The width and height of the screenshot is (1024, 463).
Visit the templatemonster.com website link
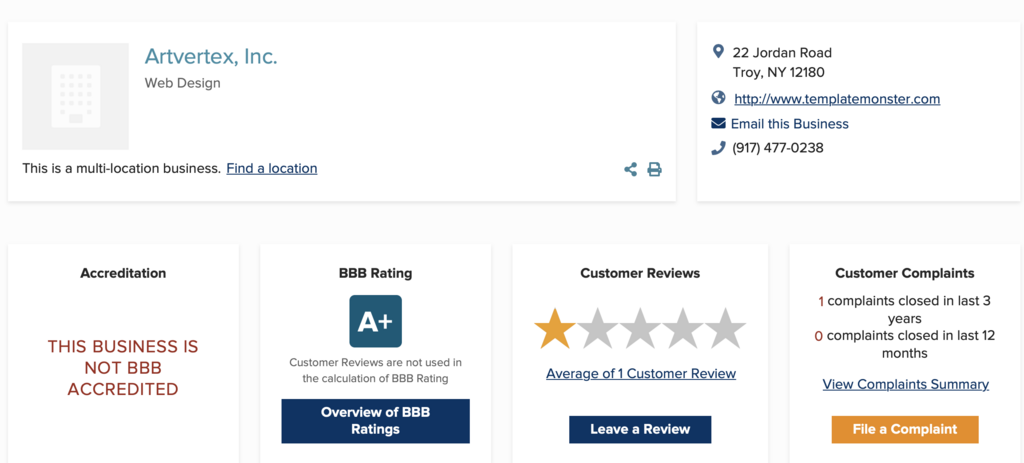tap(837, 99)
